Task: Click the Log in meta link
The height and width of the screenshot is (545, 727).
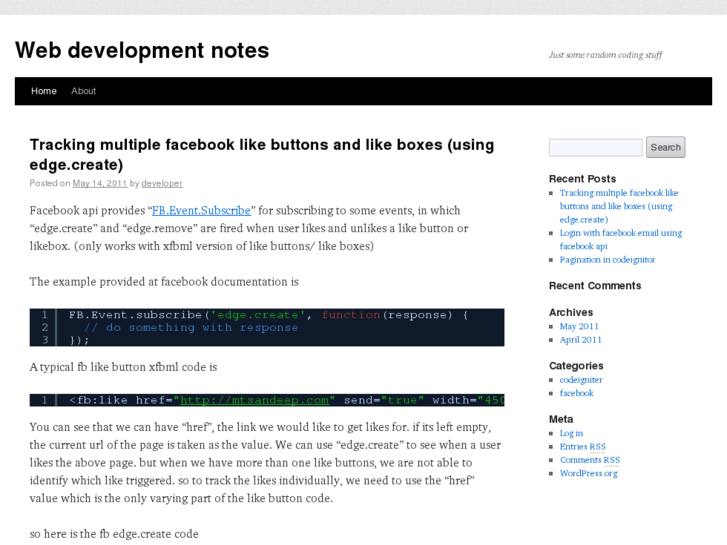Action: (x=571, y=433)
